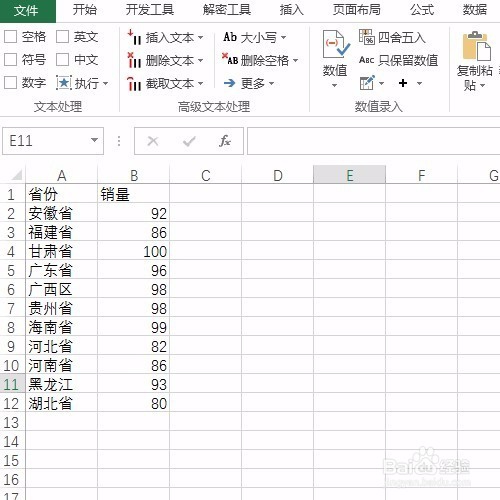Image resolution: width=500 pixels, height=500 pixels.
Task: Enable the 中文 checkbox
Action: pos(62,60)
